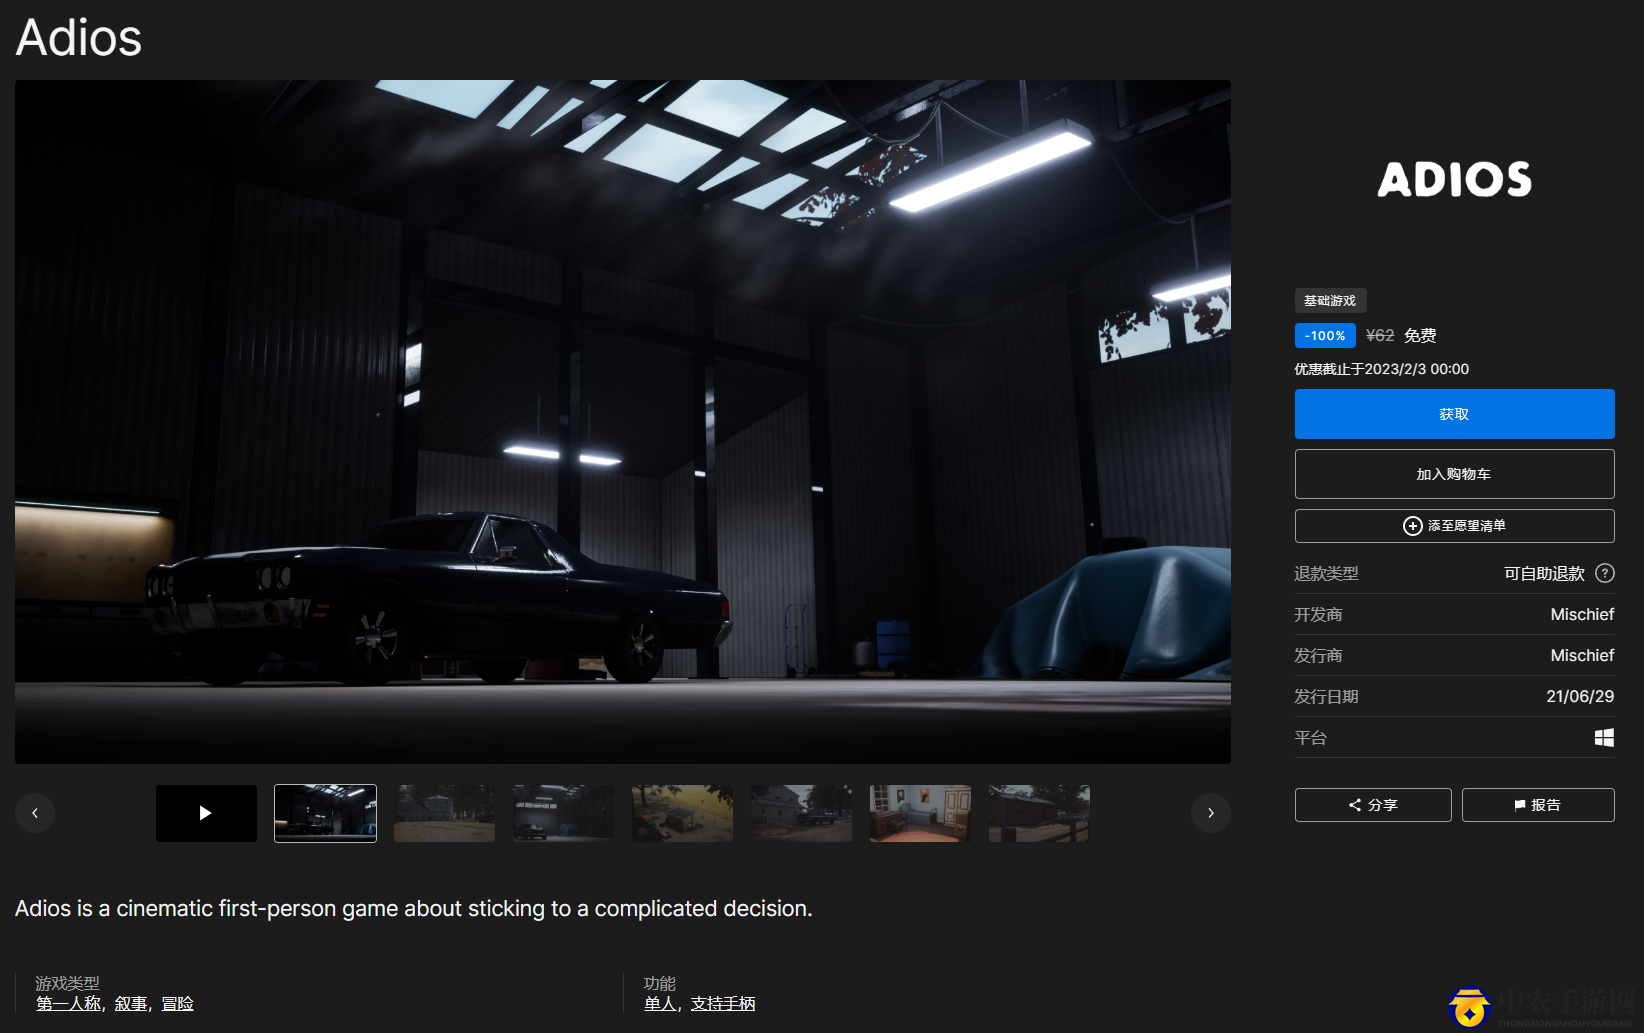Screen dimensions: 1644x1033
Task: Click the 分享 share button
Action: (x=1373, y=805)
